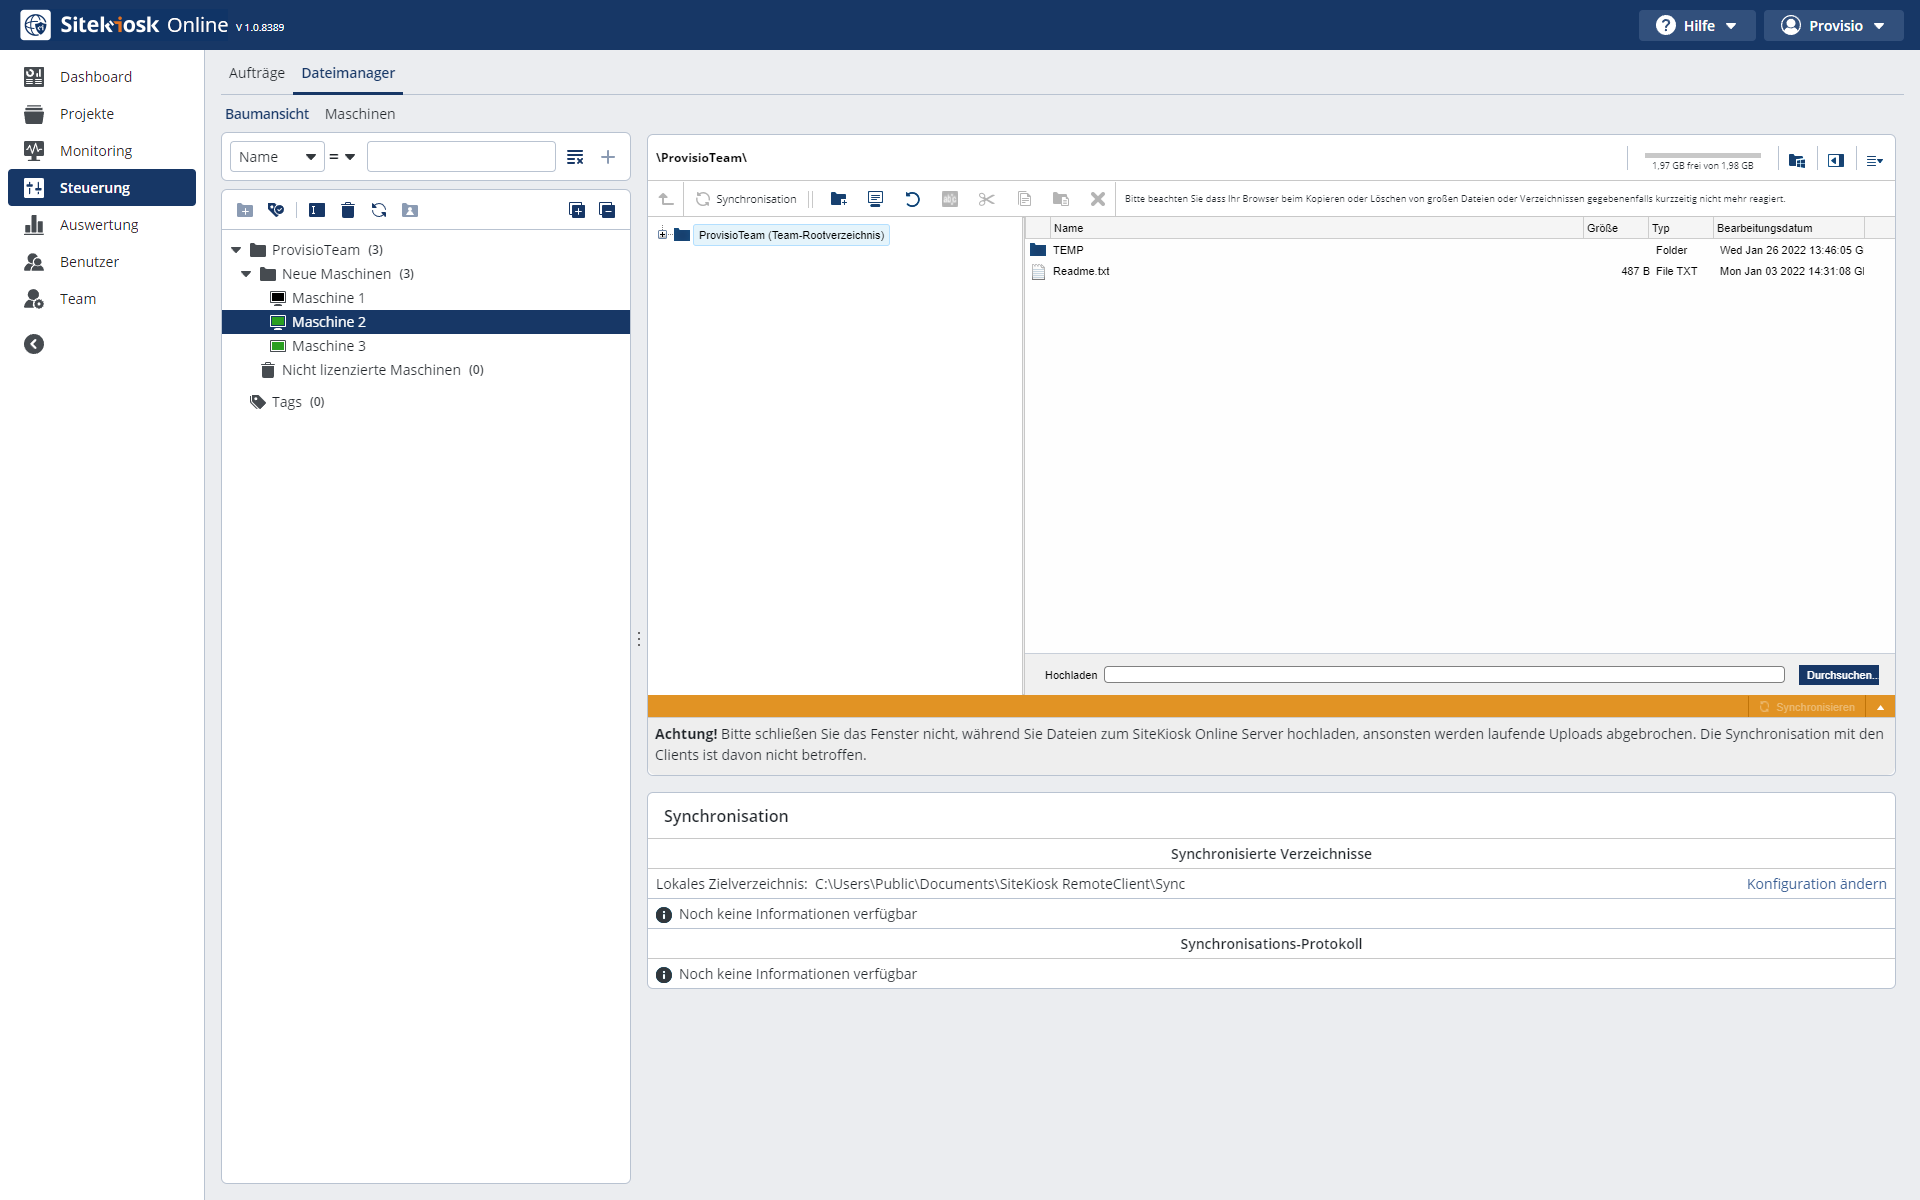Viewport: 1920px width, 1200px height.
Task: Add a filter with plus icon
Action: tap(608, 157)
